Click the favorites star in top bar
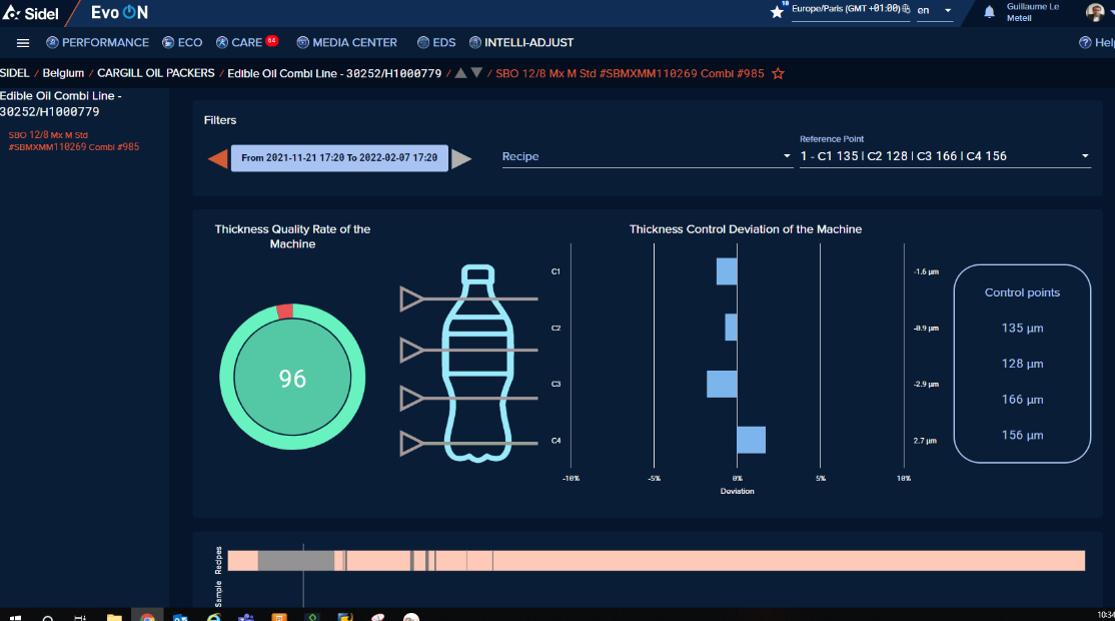 coord(777,12)
